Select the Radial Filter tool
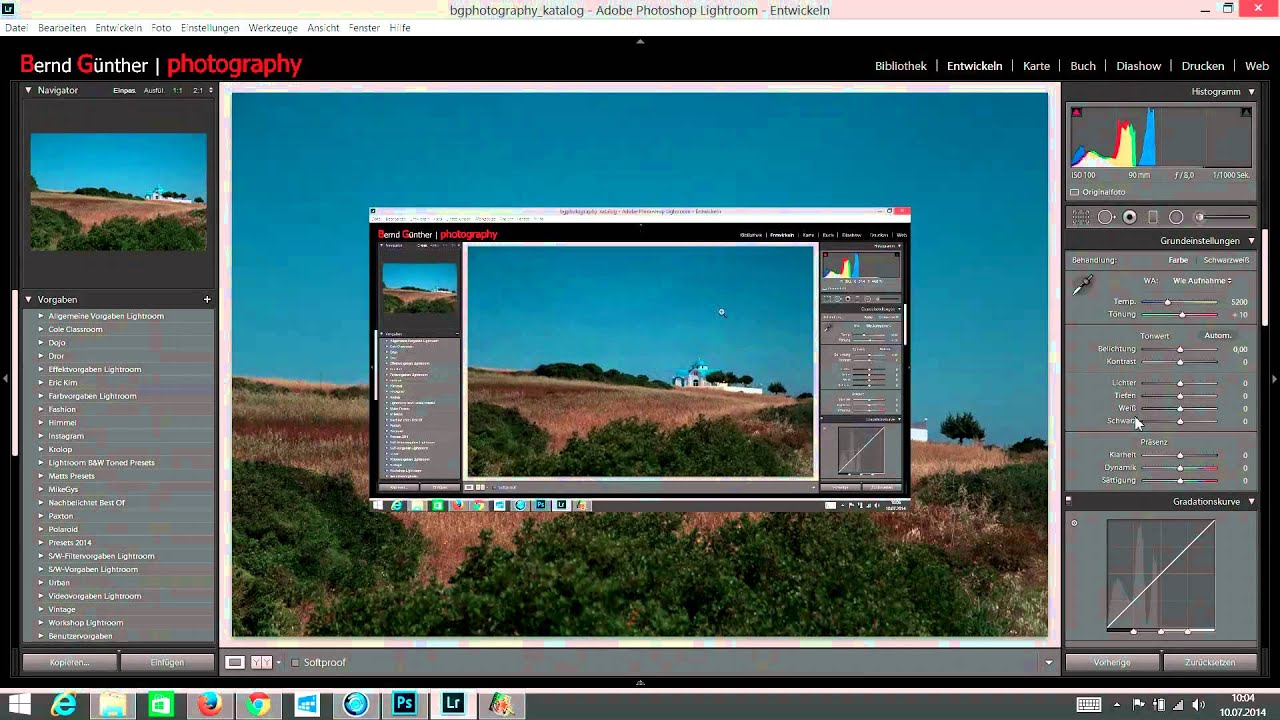 1176,217
